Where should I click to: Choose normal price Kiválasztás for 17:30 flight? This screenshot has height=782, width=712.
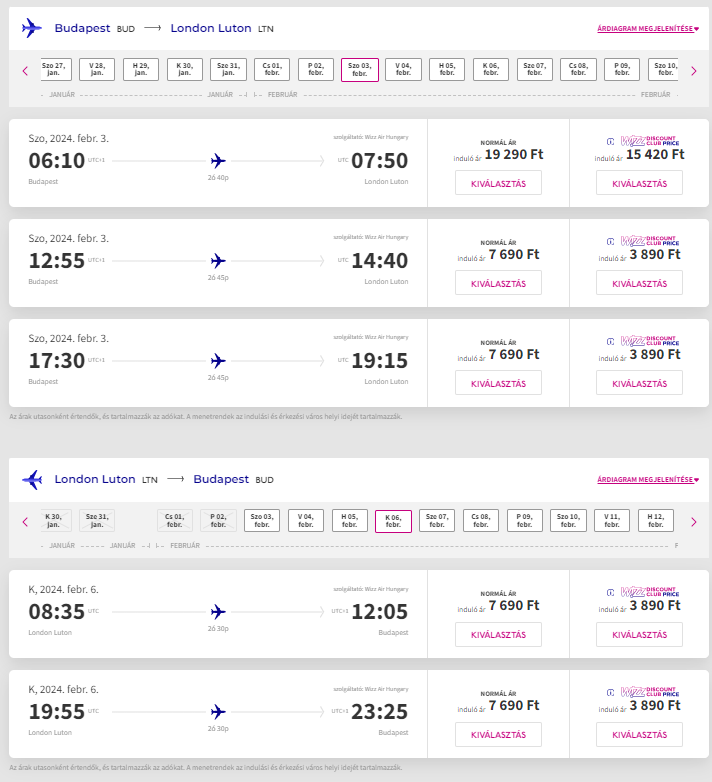click(498, 383)
